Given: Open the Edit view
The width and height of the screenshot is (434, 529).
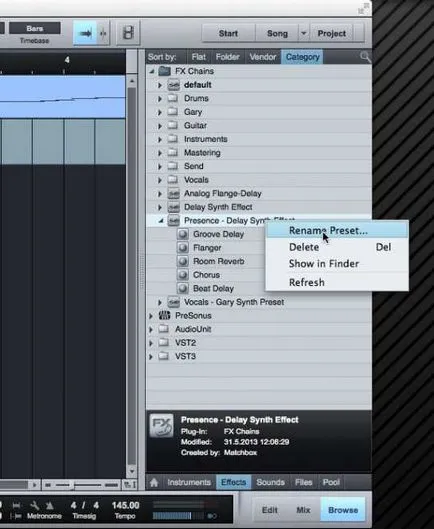Looking at the screenshot, I should click(270, 510).
